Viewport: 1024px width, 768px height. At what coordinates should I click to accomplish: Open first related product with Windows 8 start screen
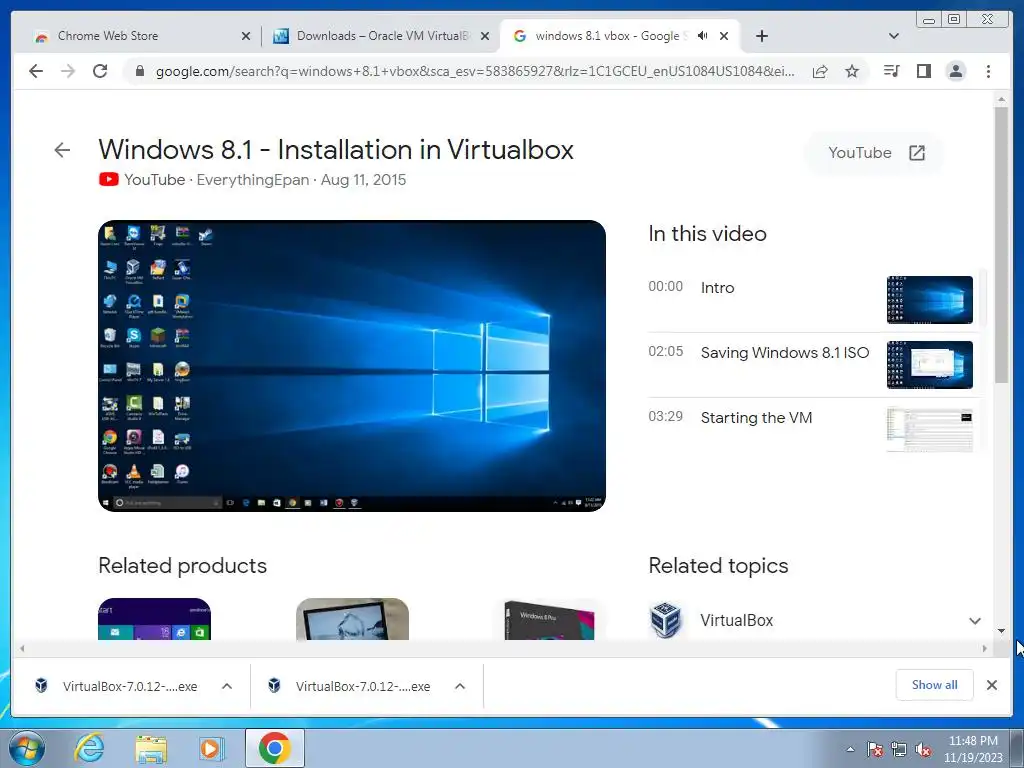[155, 618]
